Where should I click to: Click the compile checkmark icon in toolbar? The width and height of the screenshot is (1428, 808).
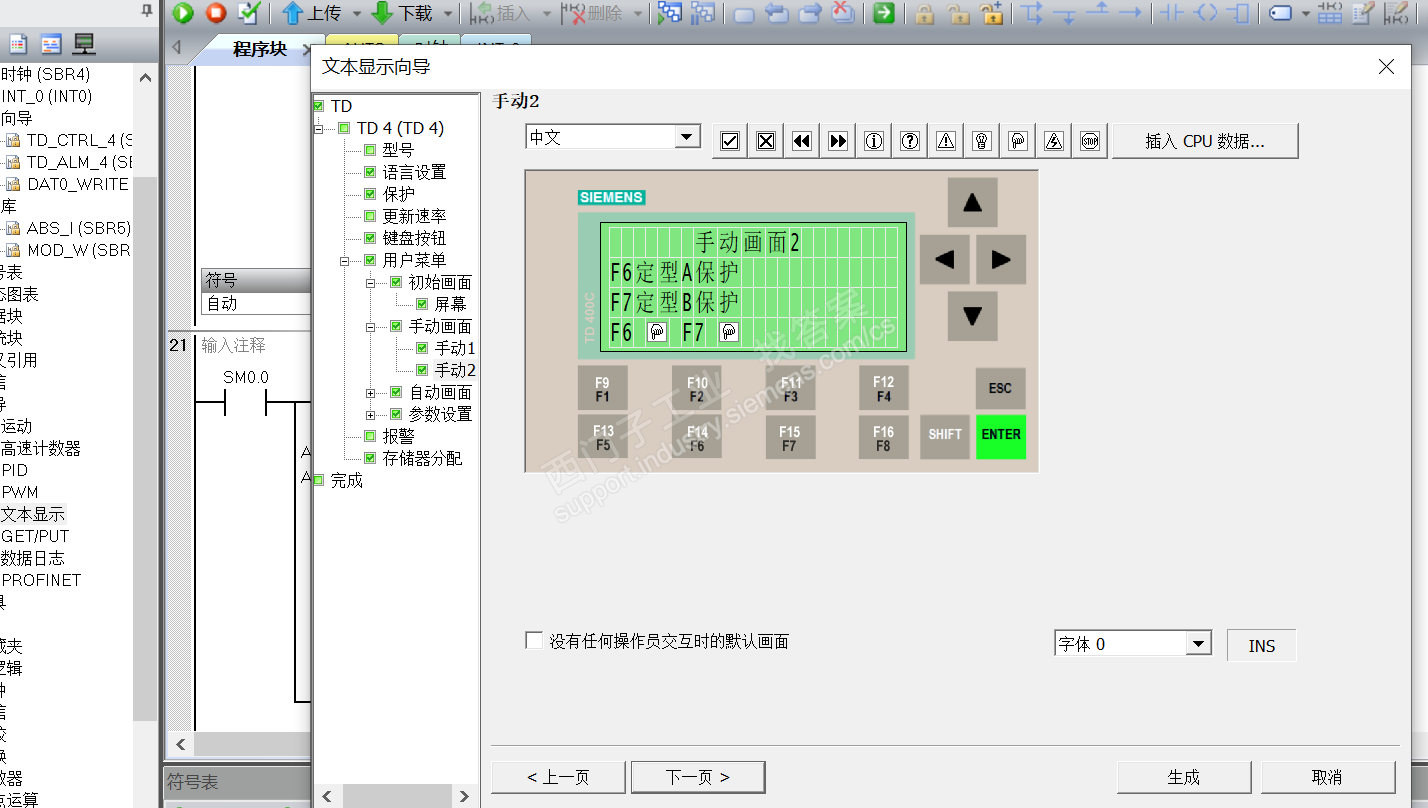[249, 13]
